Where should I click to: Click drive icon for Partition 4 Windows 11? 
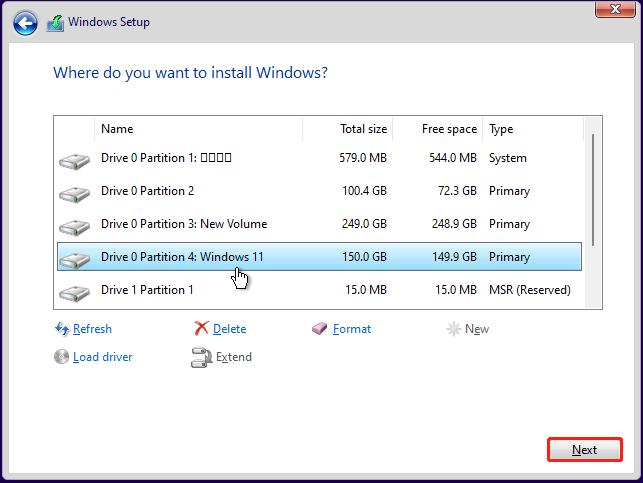pos(74,260)
